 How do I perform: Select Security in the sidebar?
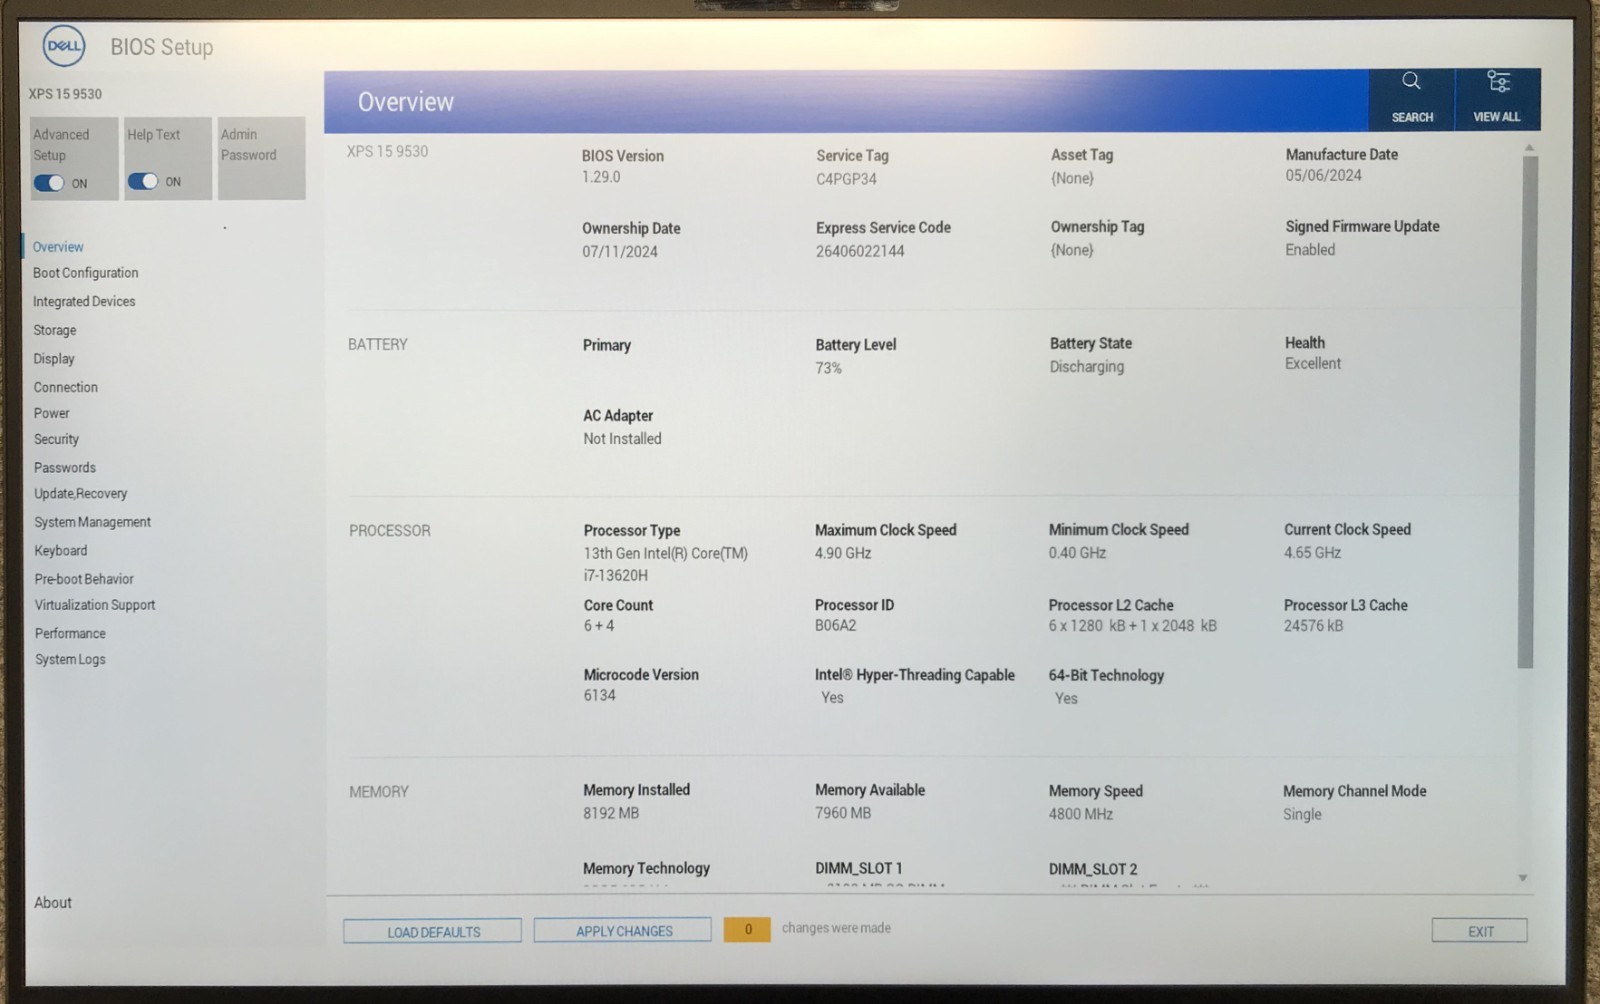[x=56, y=439]
